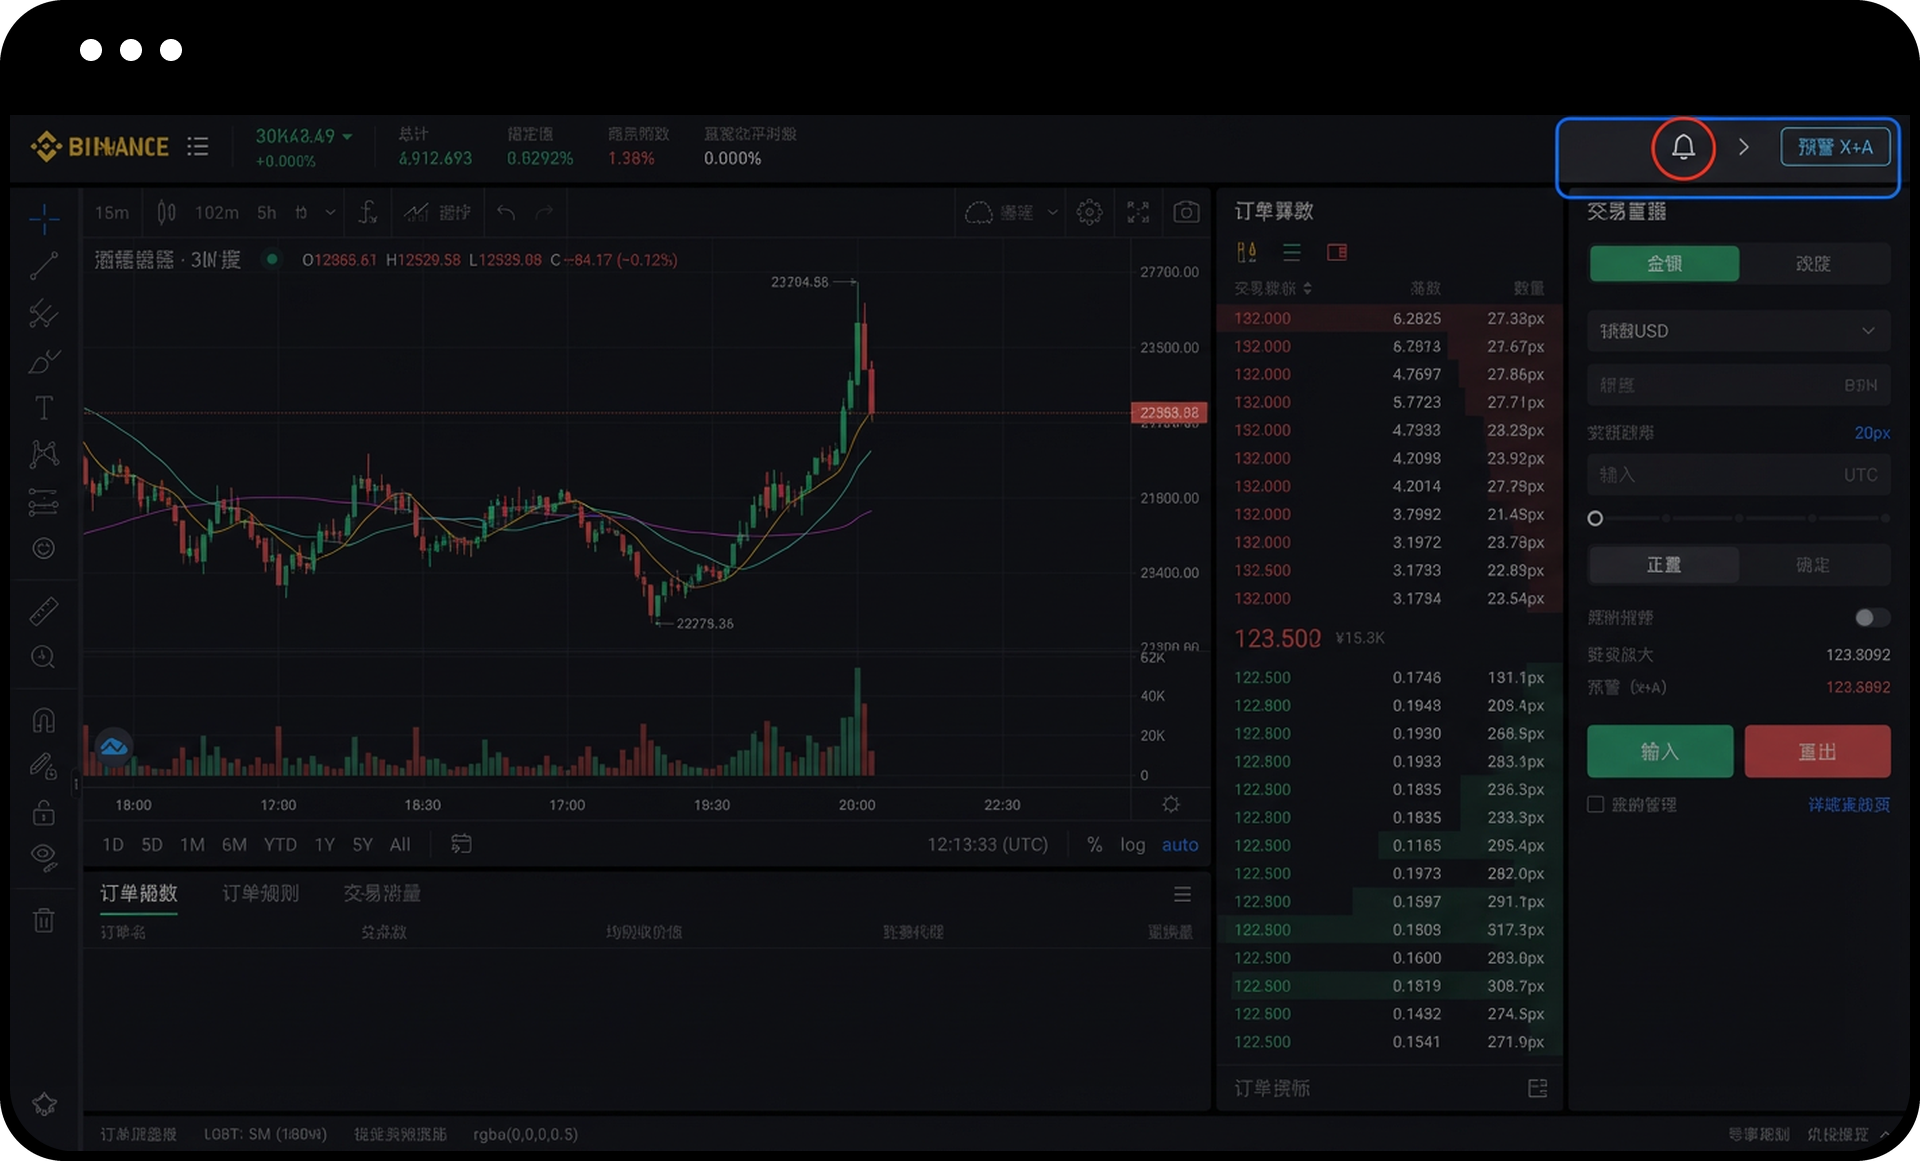Select the text annotation tool

point(44,408)
